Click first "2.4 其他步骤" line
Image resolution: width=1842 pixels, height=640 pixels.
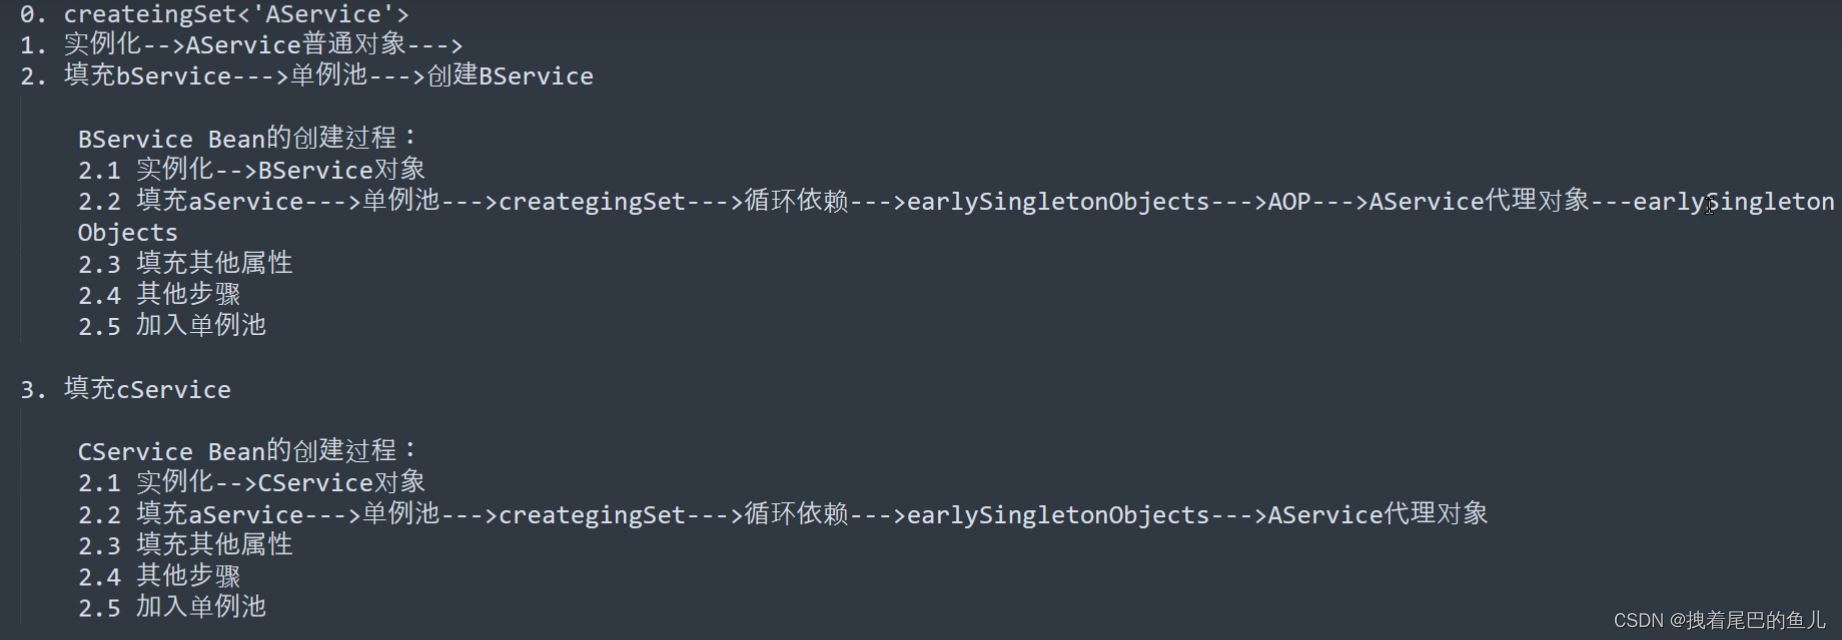pyautogui.click(x=159, y=294)
